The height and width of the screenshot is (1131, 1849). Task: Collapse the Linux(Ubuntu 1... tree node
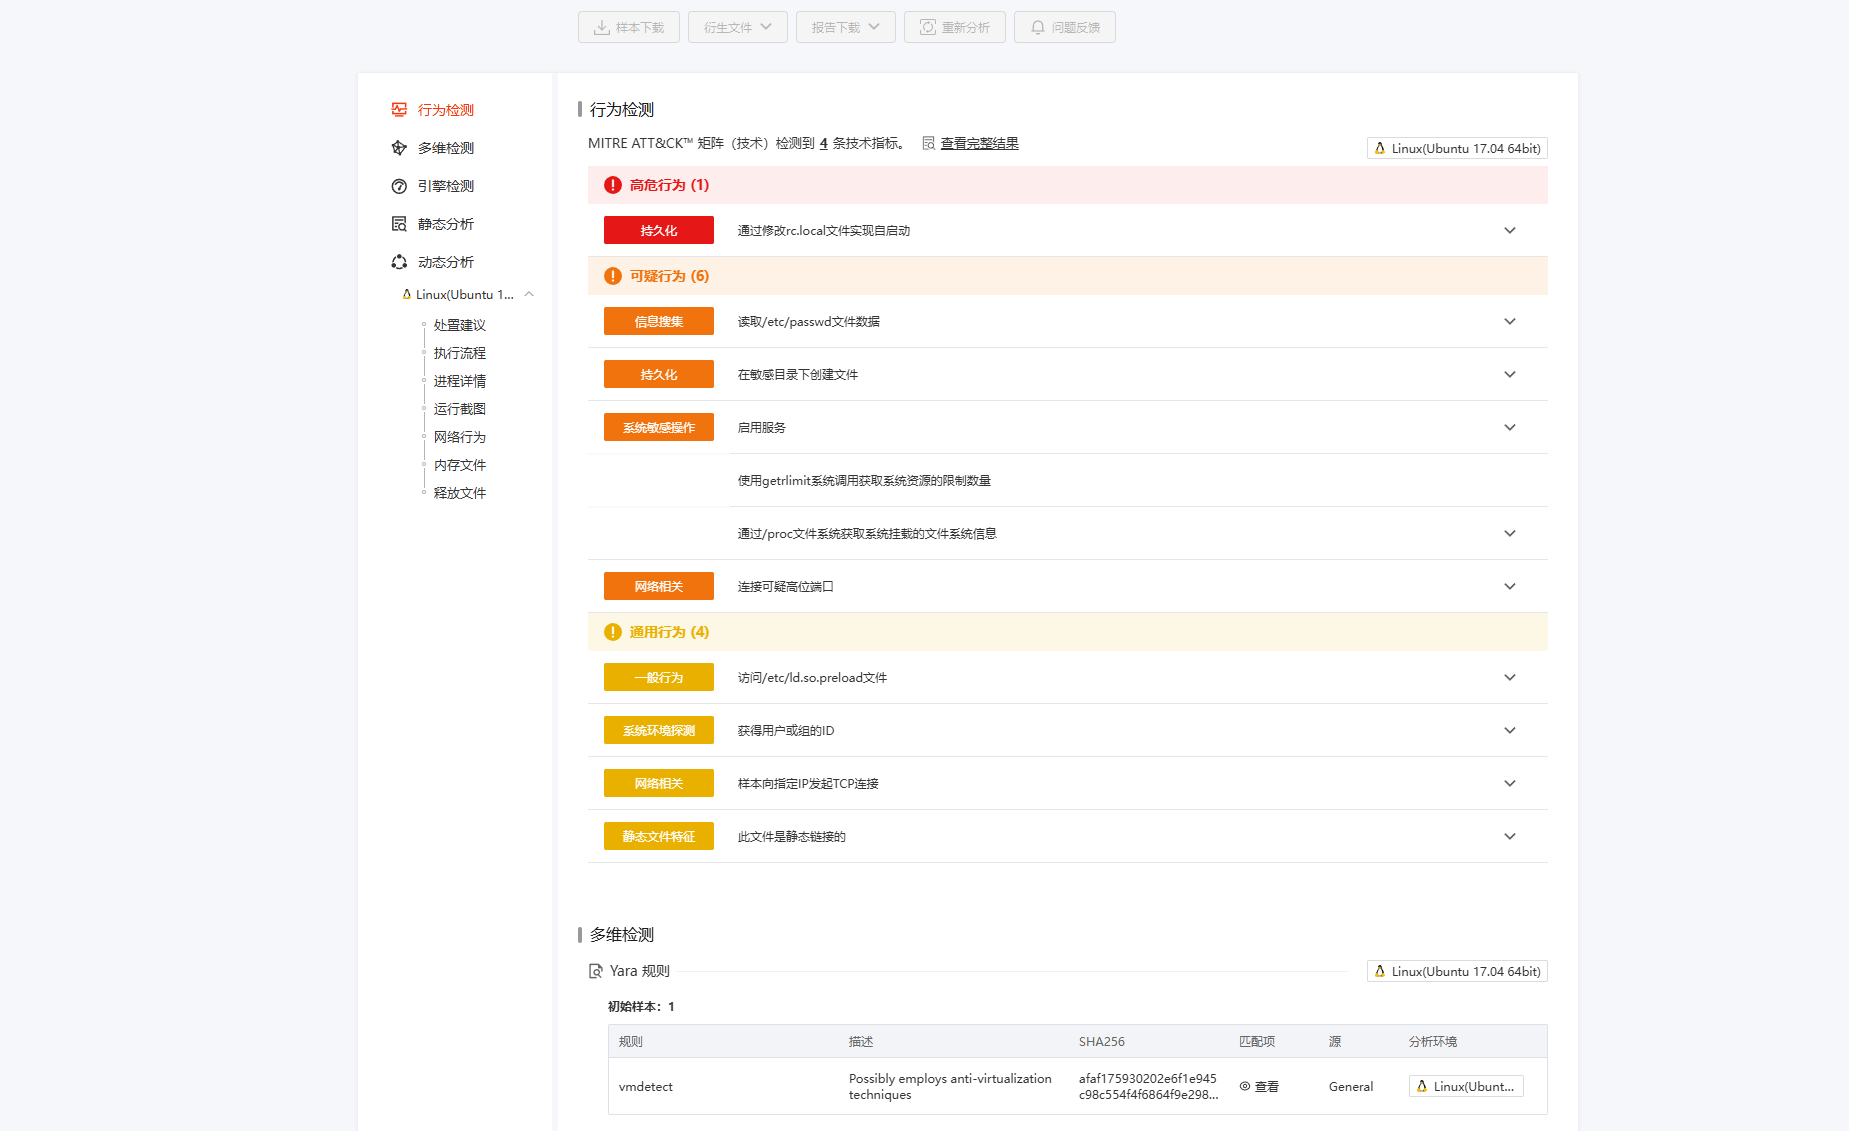point(529,294)
